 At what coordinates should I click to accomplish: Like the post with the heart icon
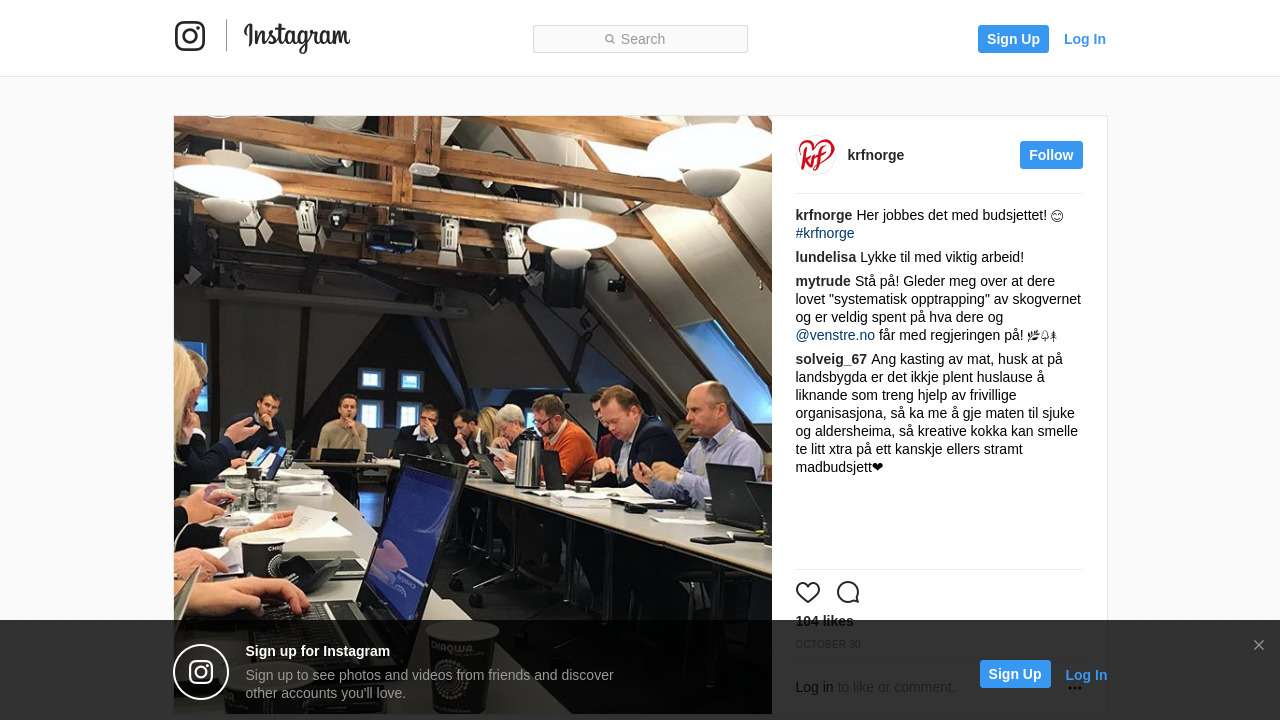point(808,592)
